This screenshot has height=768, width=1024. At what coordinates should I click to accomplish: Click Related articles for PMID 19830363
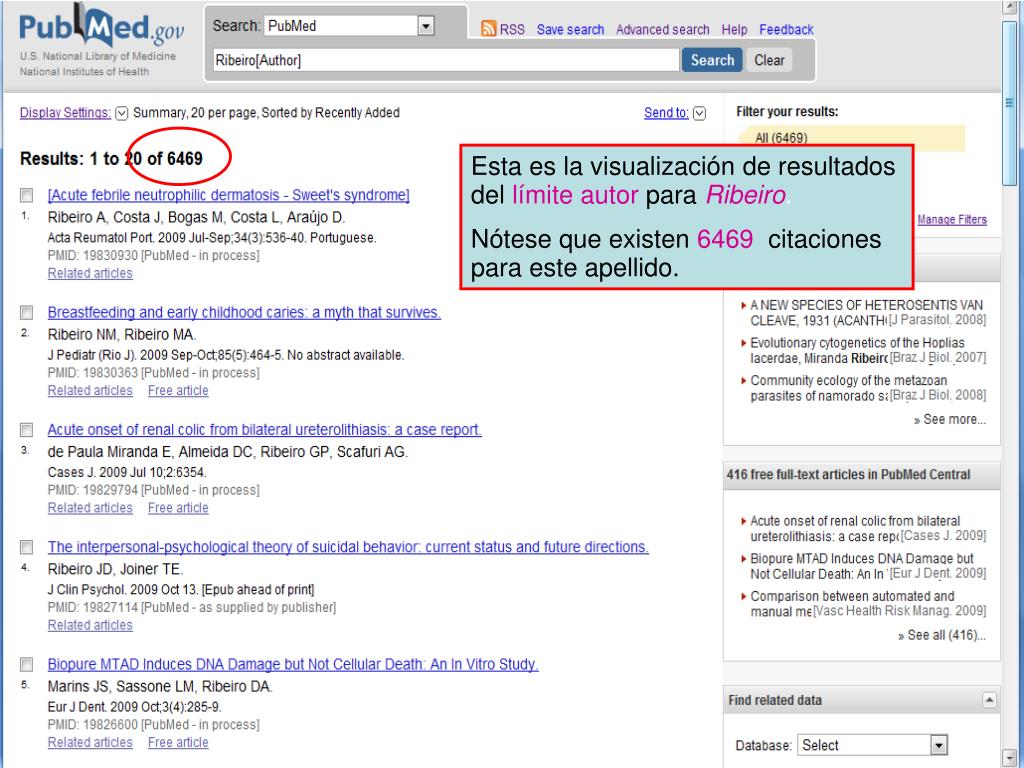(90, 391)
